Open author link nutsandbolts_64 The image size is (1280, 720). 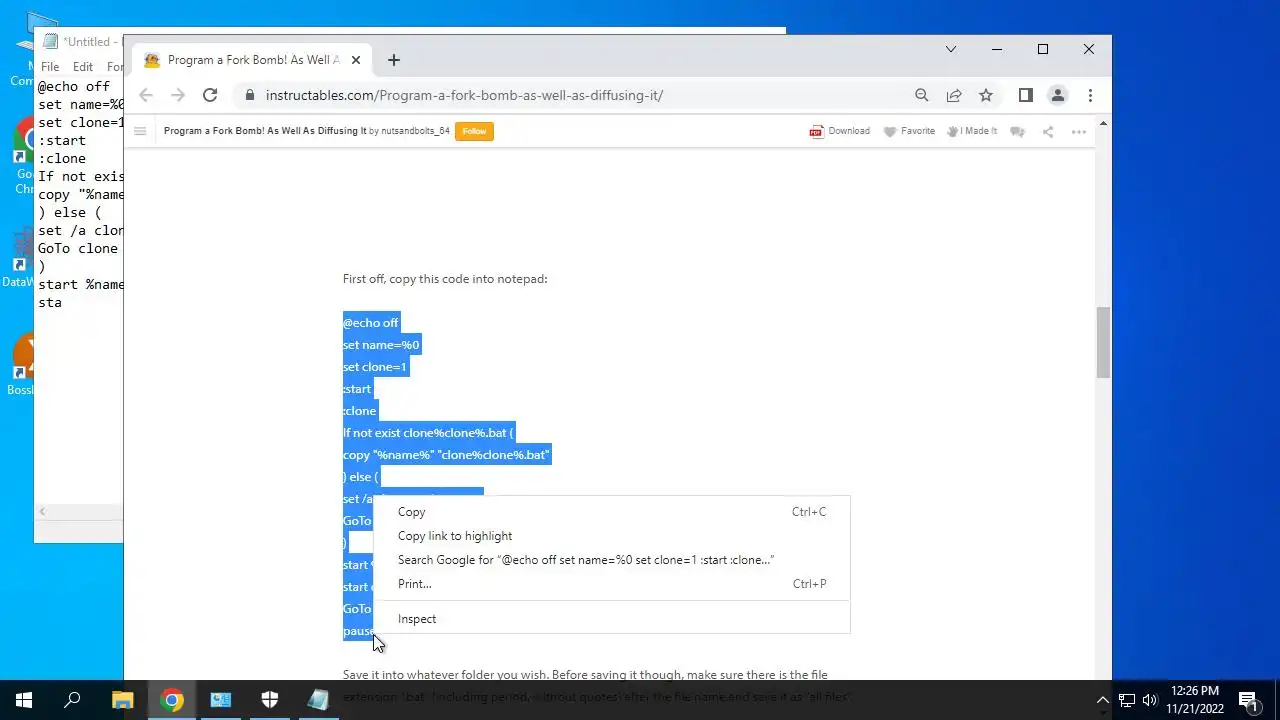point(415,131)
